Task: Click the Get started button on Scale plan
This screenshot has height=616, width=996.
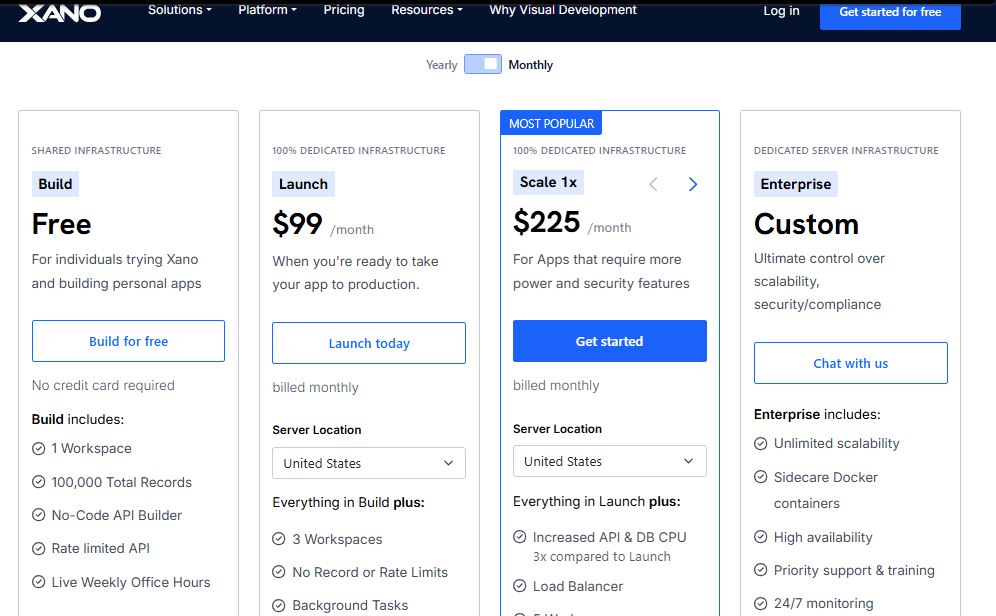Action: (x=610, y=341)
